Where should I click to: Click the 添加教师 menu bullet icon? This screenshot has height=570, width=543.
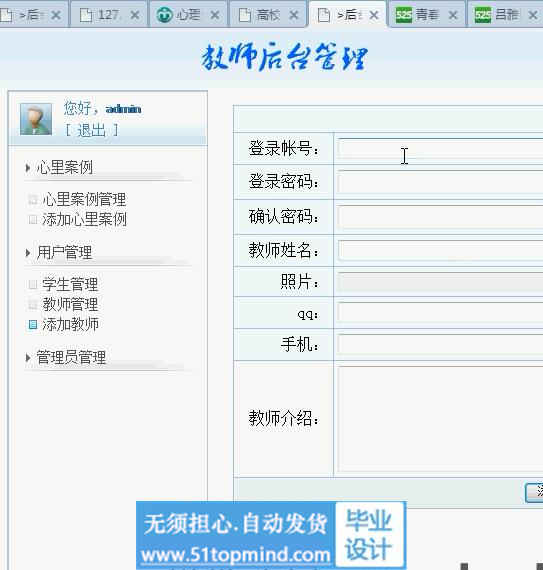point(33,325)
